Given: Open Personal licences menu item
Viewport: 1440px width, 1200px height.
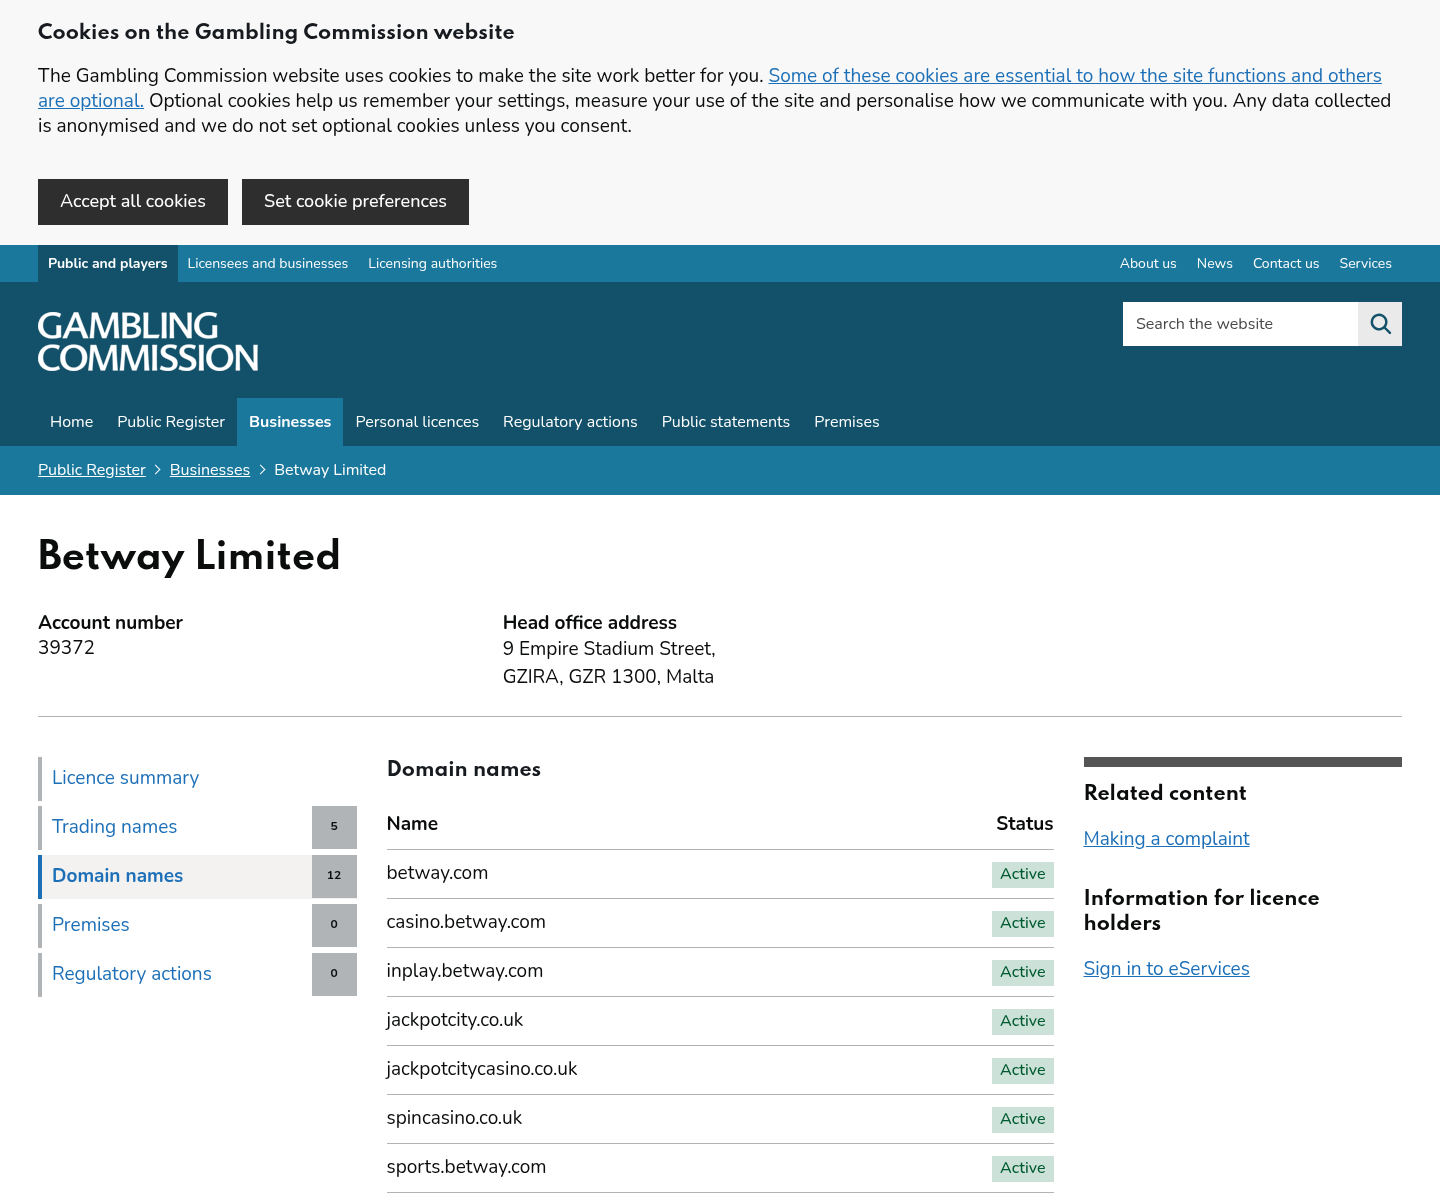Looking at the screenshot, I should point(417,422).
